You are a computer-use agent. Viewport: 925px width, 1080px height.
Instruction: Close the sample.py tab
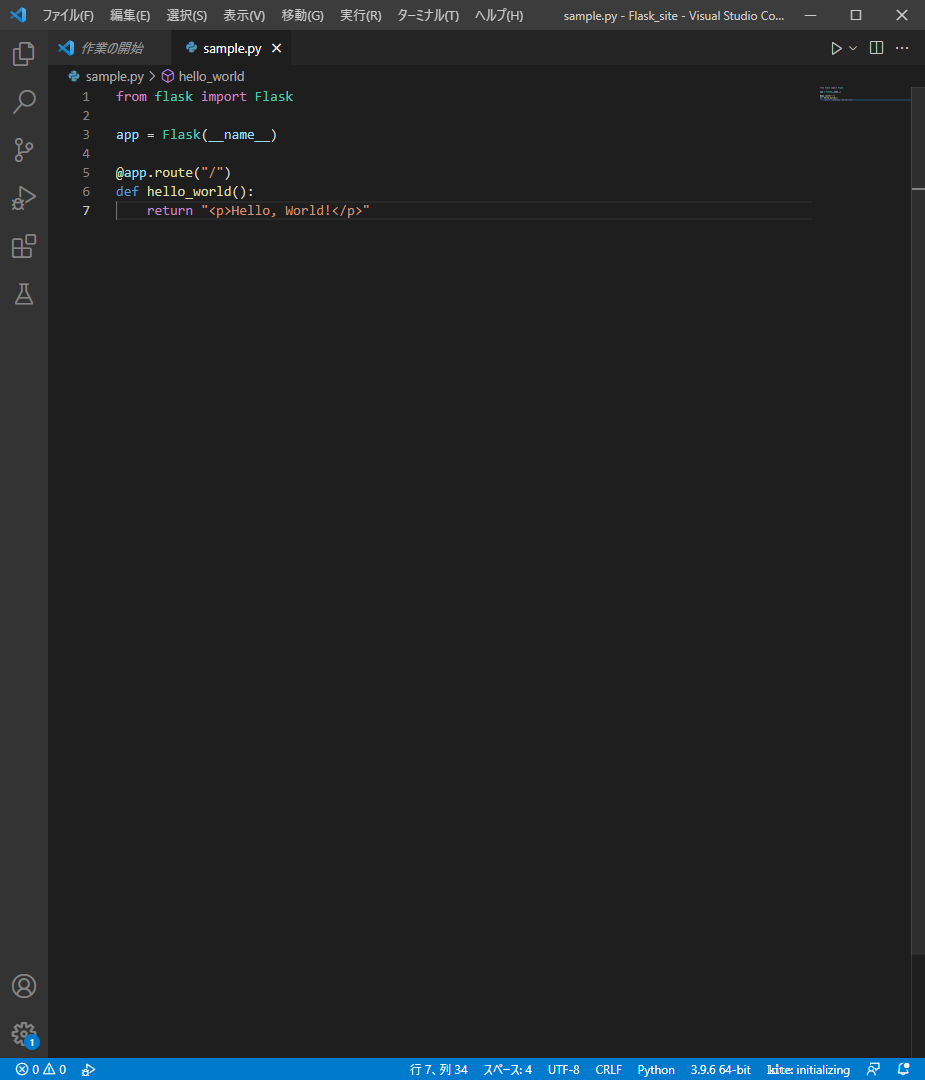click(277, 48)
